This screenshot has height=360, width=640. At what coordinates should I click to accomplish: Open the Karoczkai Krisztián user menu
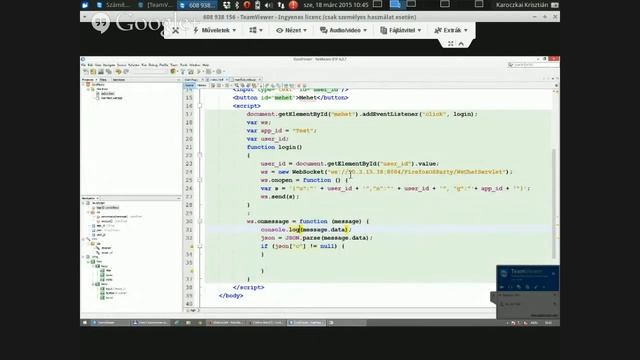[527, 5]
